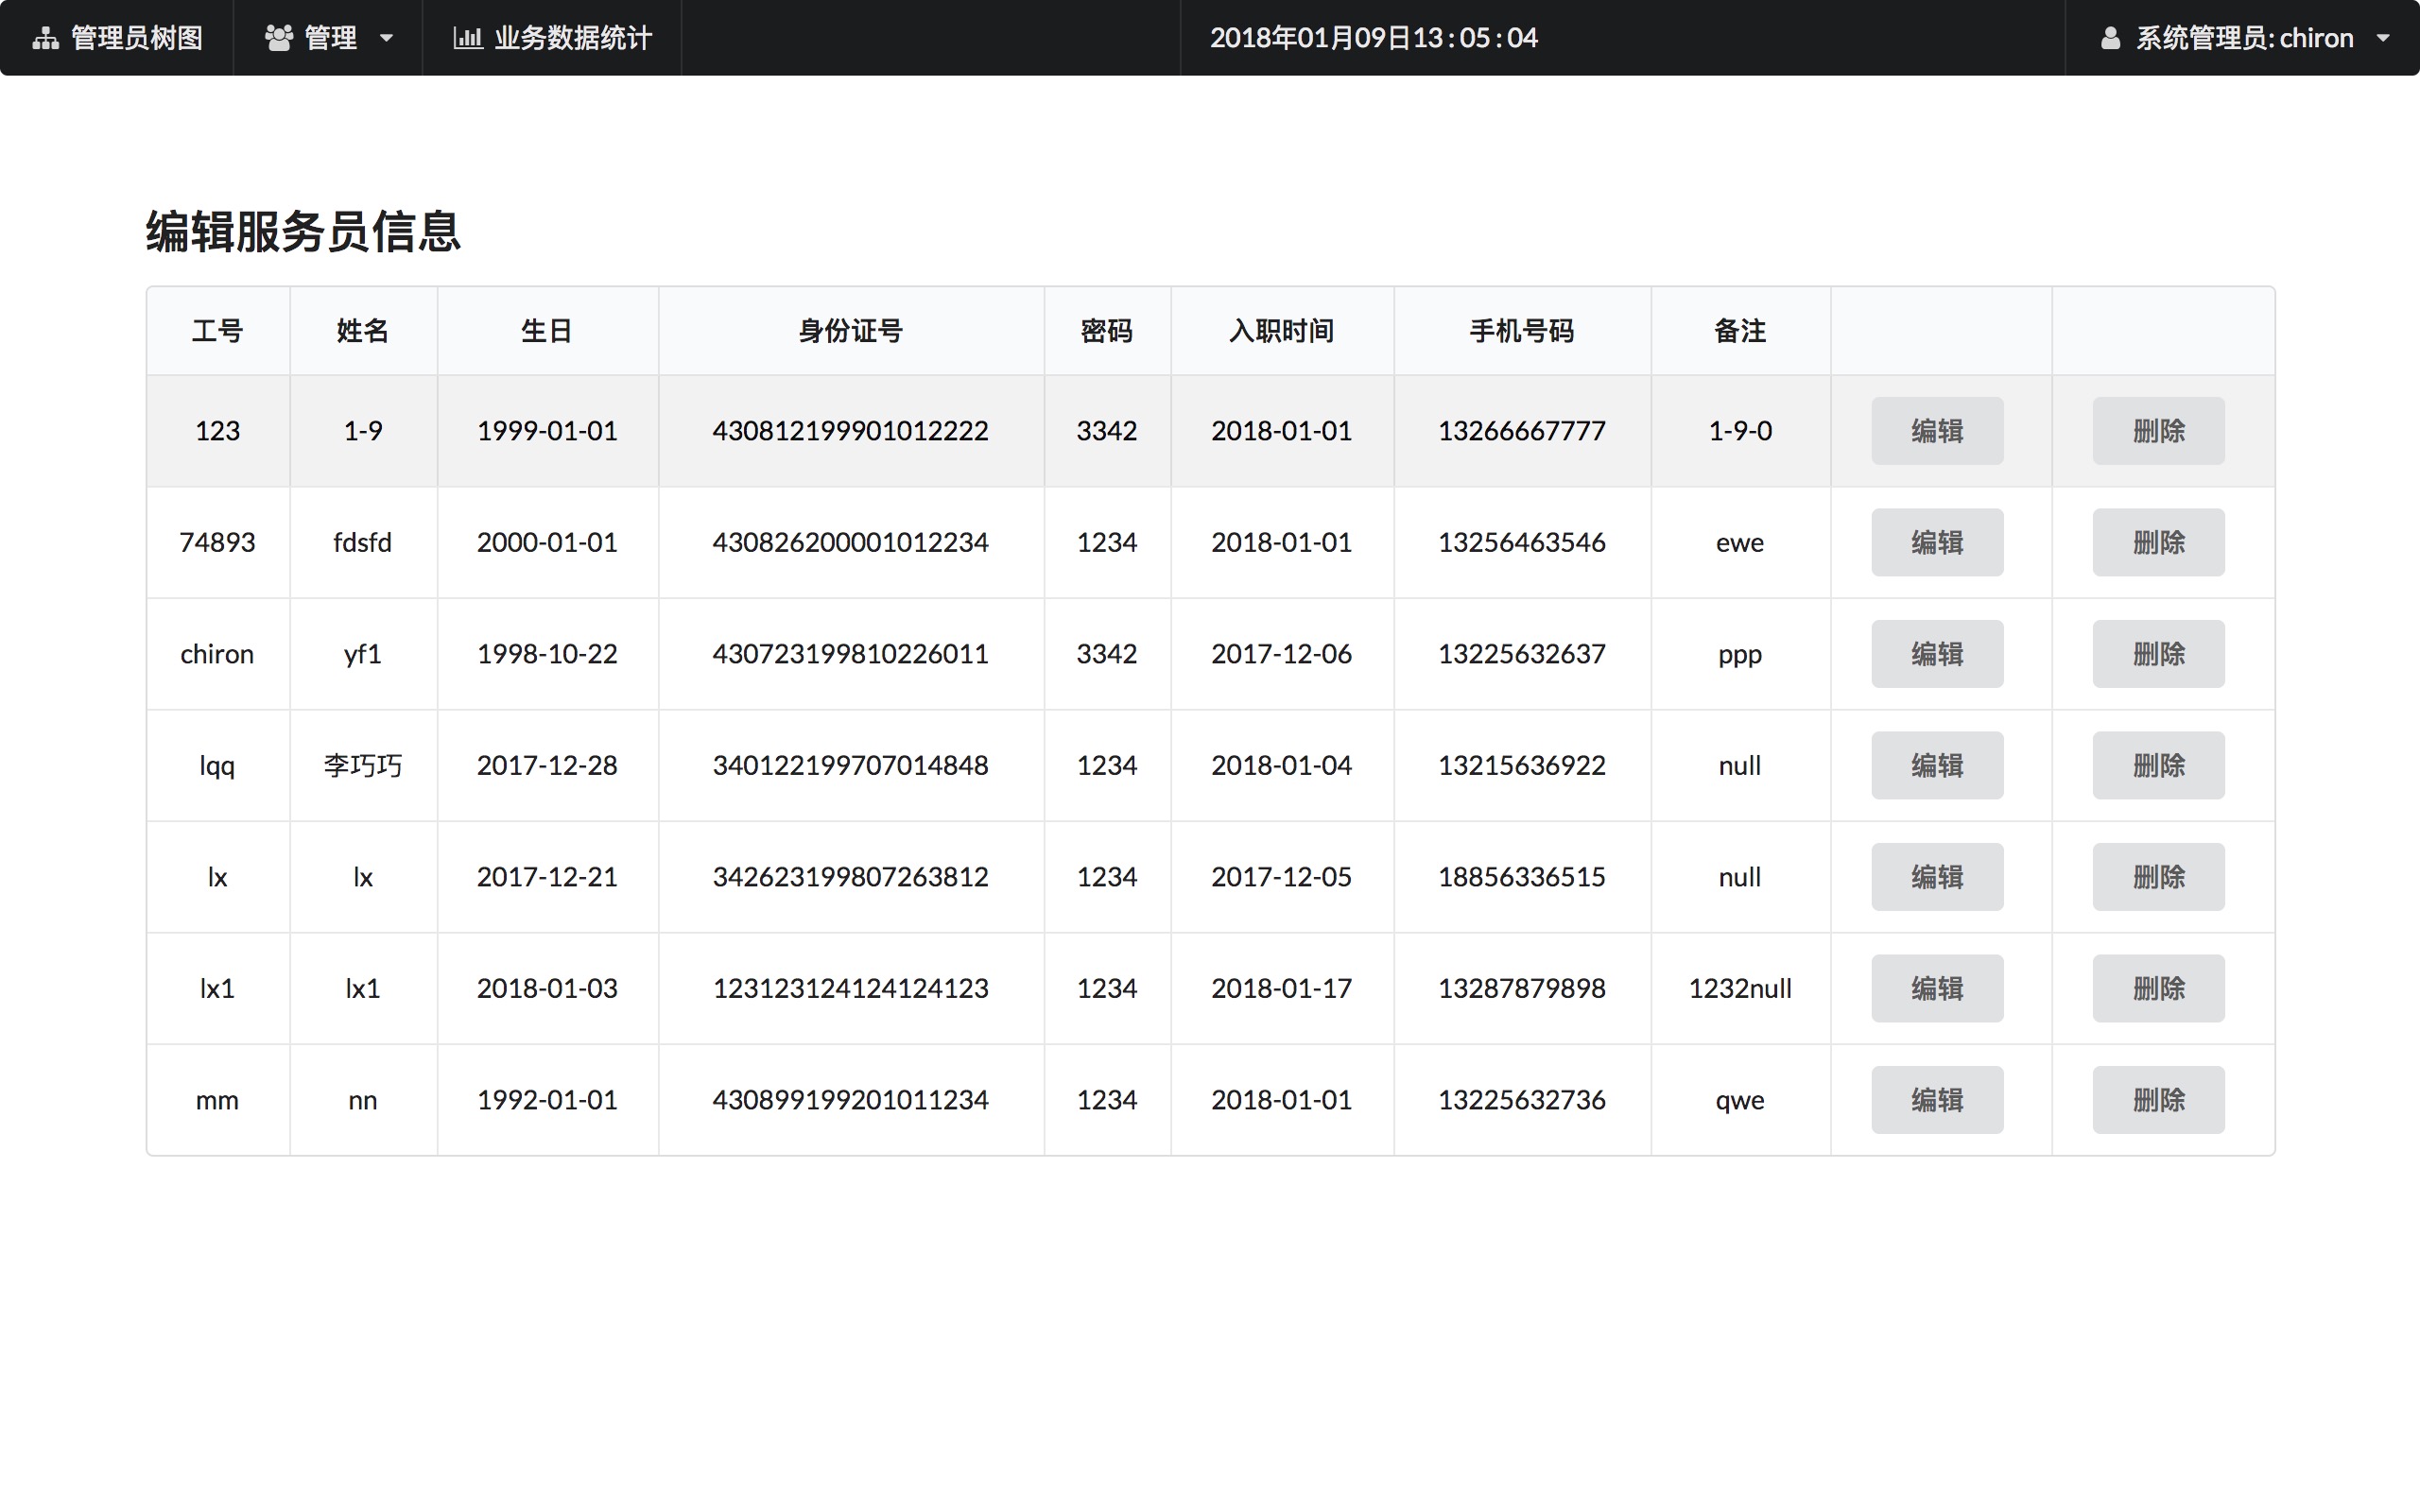Viewport: 2420px width, 1512px height.
Task: Click the sitemap icon beside 管理员树图
Action: [45, 38]
